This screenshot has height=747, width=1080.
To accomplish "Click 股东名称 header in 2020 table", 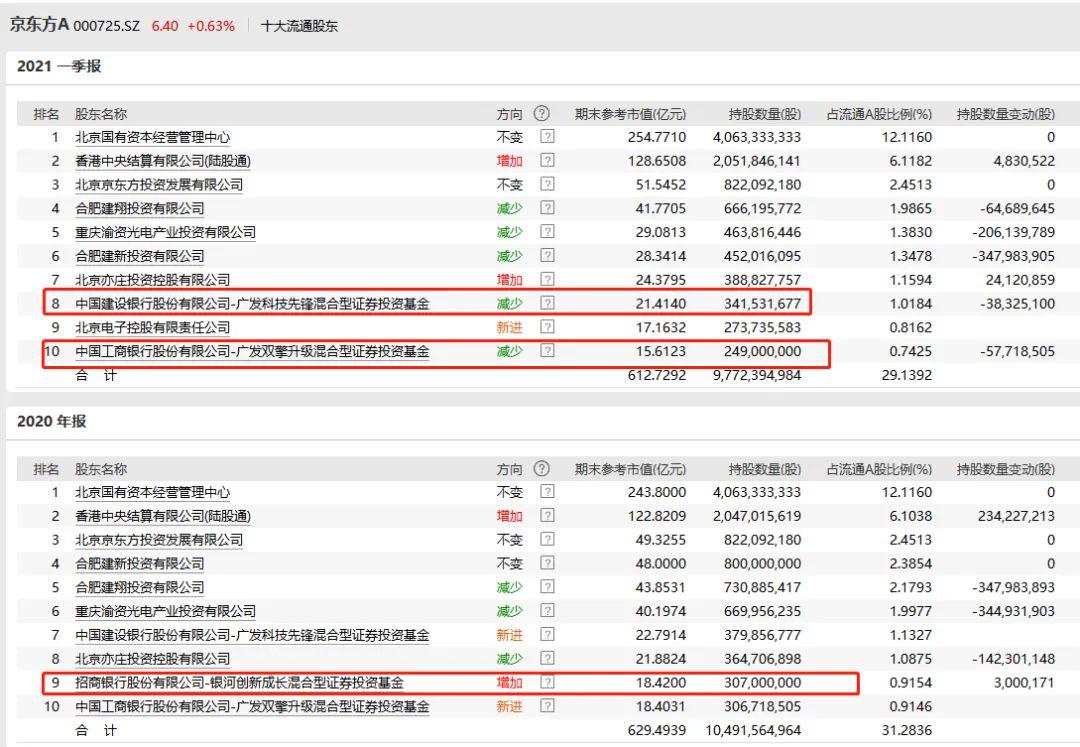I will [101, 470].
